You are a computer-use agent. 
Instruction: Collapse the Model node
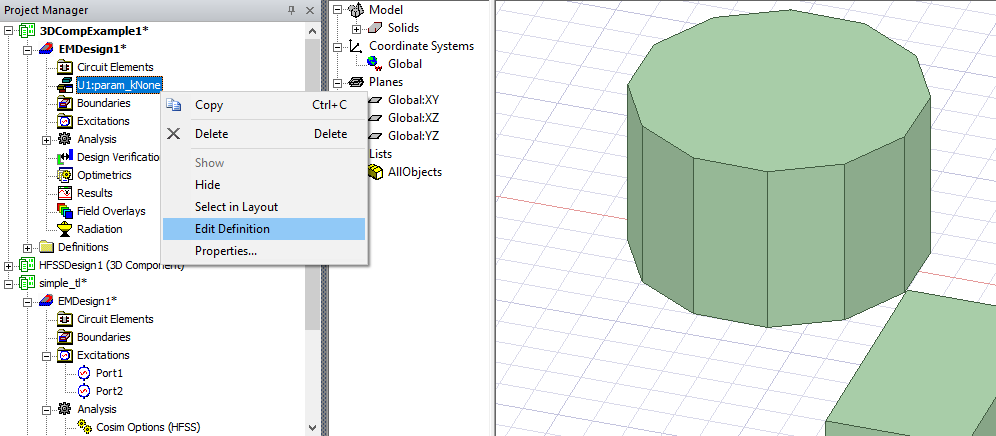(337, 10)
